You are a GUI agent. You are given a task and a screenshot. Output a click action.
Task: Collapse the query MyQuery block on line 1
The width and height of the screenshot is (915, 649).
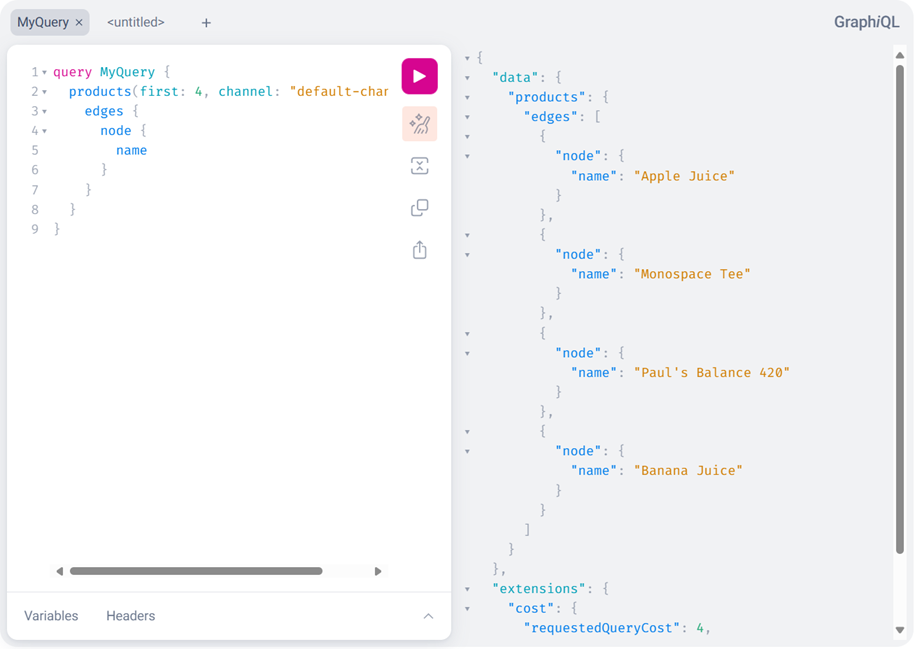(x=45, y=73)
